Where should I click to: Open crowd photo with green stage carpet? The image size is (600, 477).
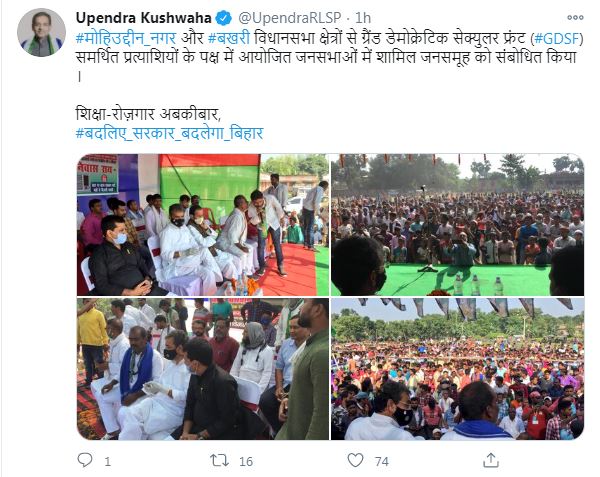(x=457, y=225)
